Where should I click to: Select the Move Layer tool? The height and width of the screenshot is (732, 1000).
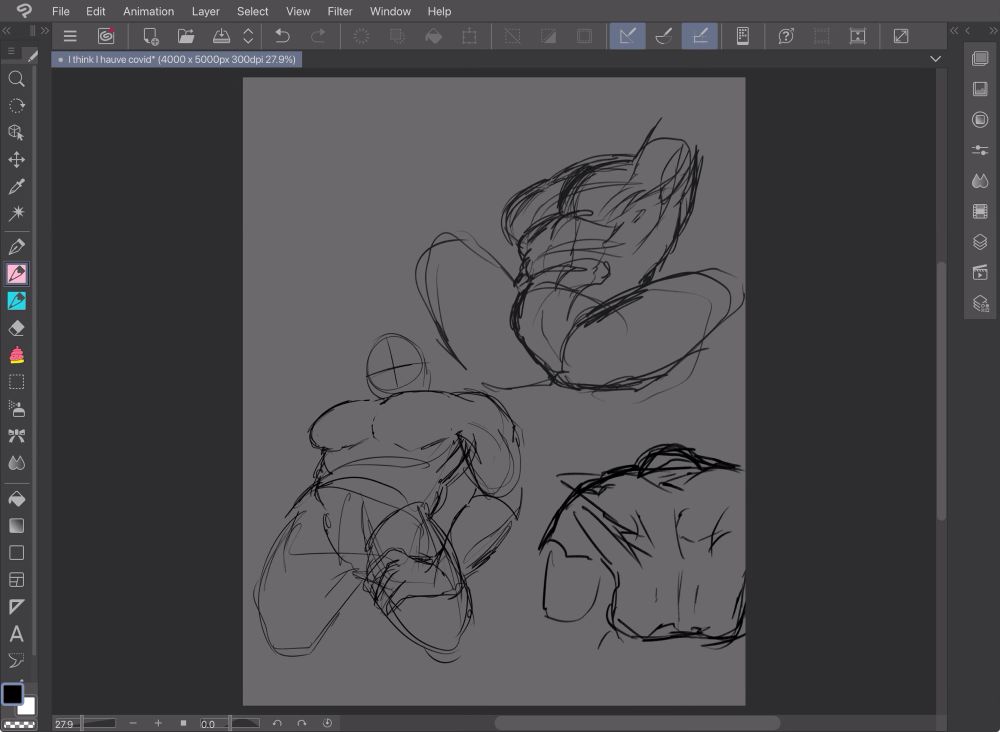[16, 160]
